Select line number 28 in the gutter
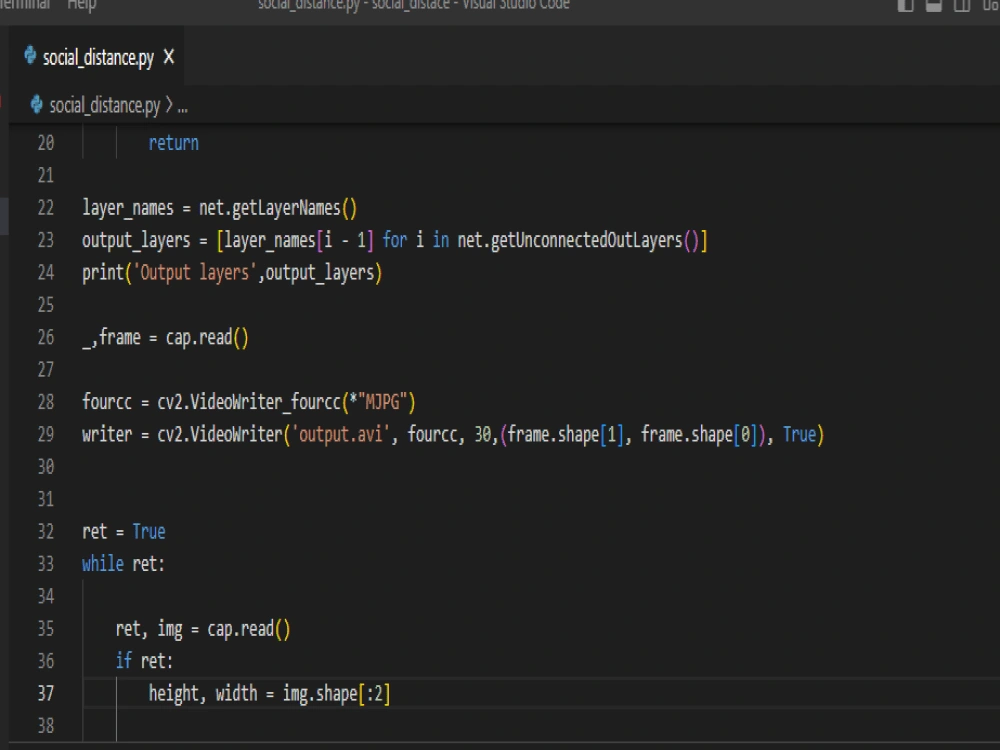 click(x=45, y=402)
